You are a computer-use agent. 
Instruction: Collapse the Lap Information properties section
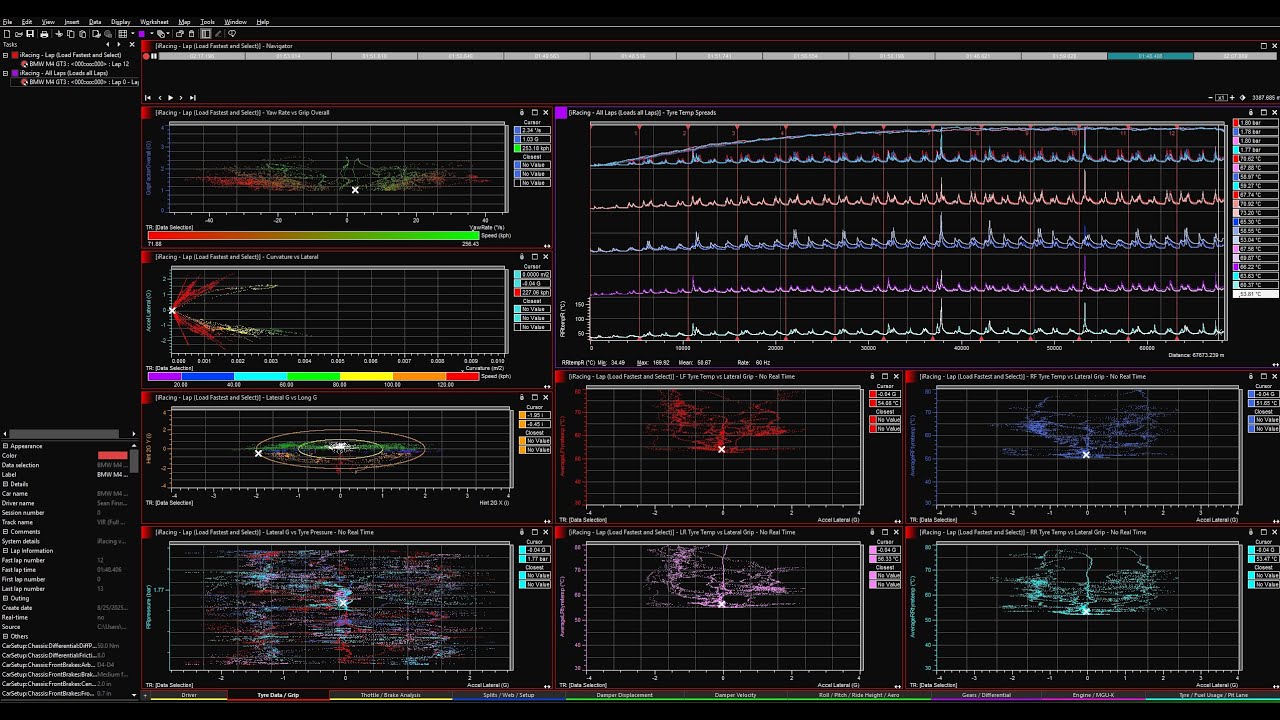click(5, 551)
